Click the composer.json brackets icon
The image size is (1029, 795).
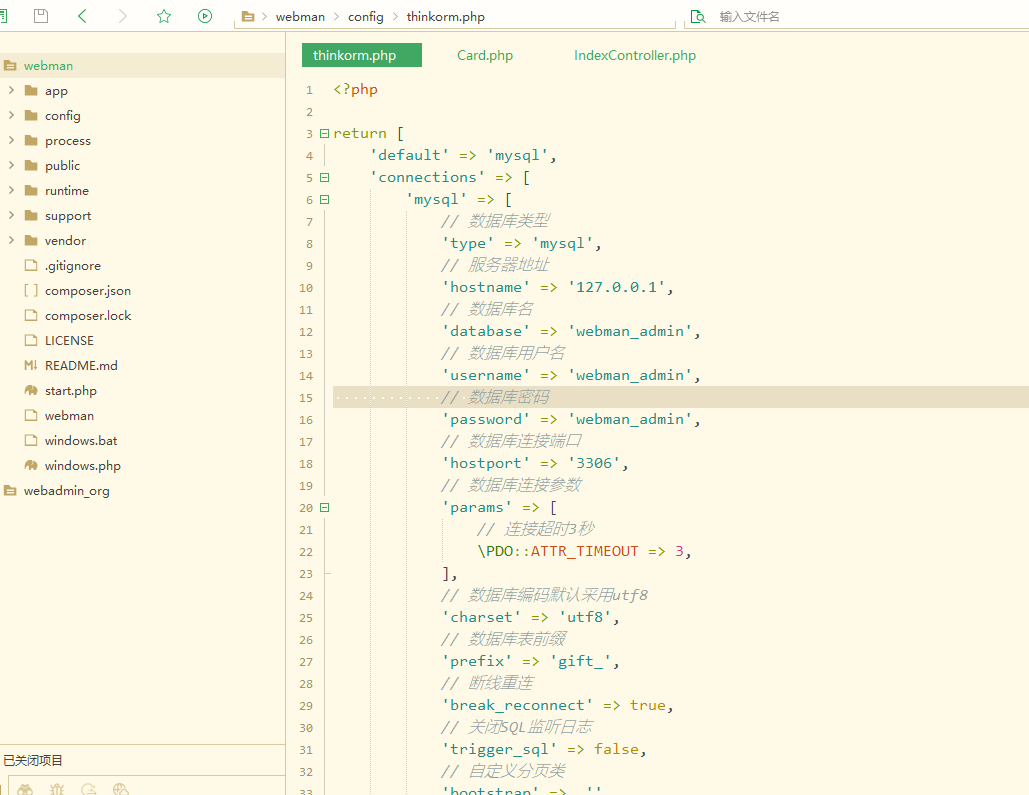31,290
